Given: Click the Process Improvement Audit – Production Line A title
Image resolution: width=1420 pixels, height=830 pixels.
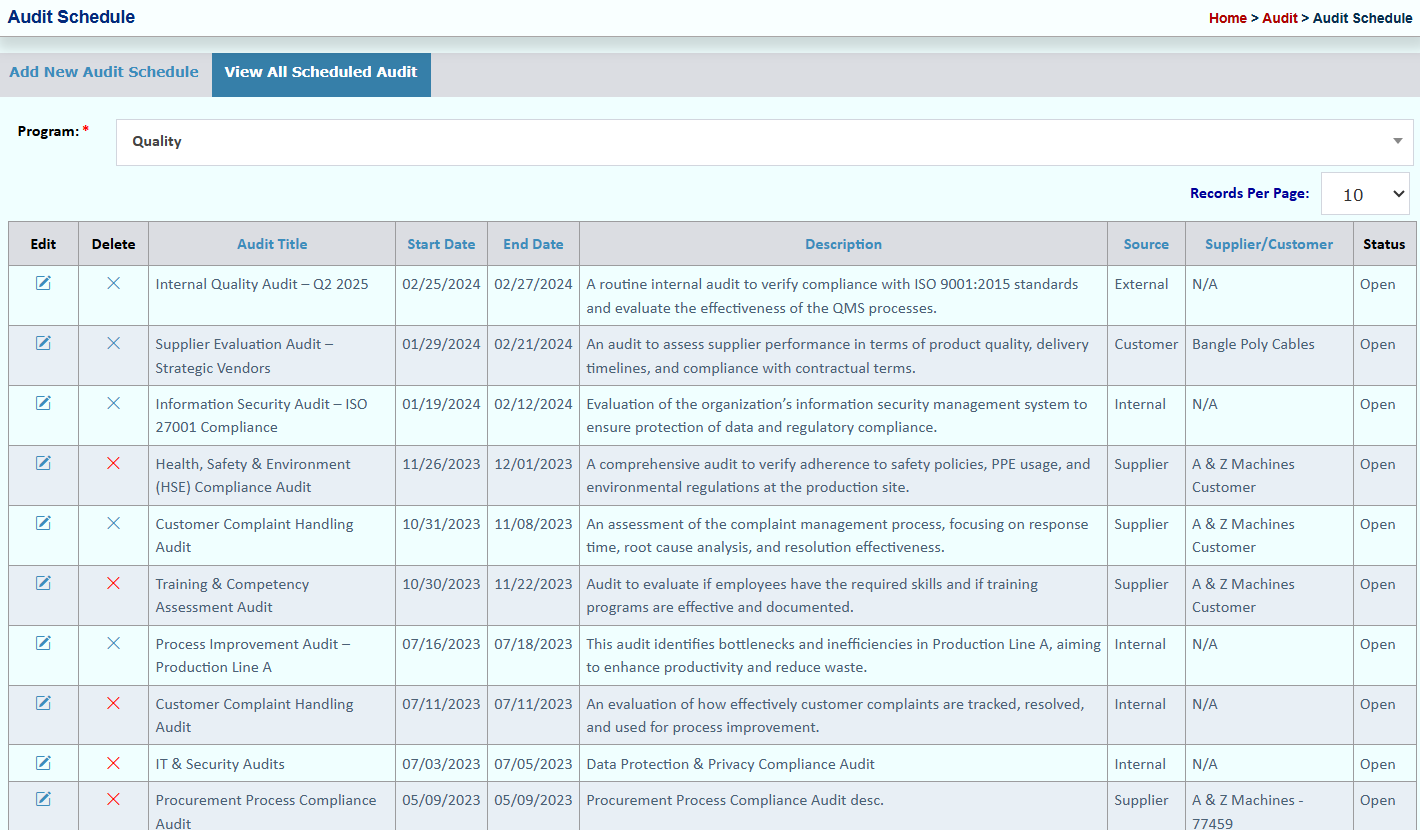Looking at the screenshot, I should [253, 656].
